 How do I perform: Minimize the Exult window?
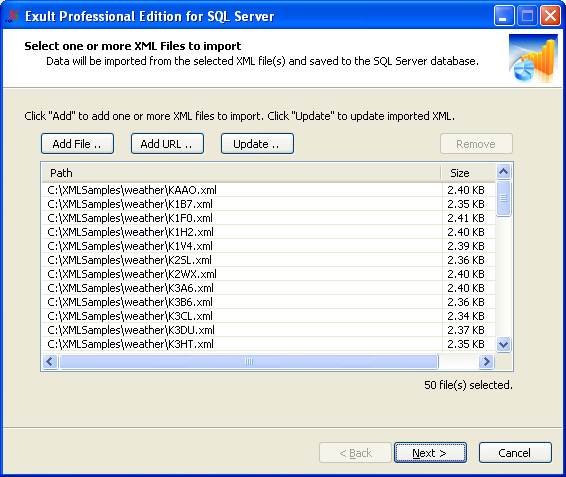(x=504, y=16)
